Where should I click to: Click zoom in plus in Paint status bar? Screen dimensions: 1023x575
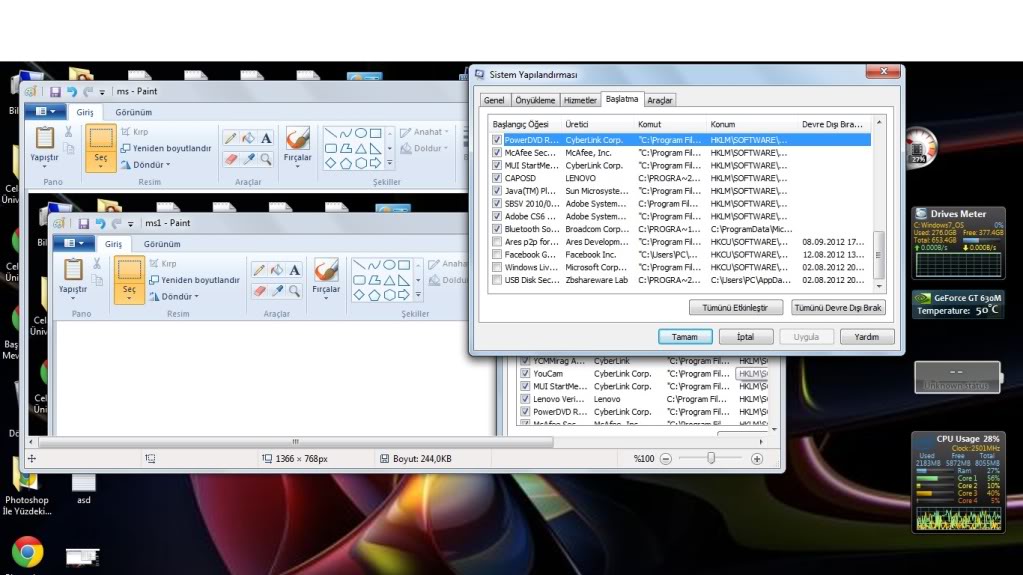757,459
